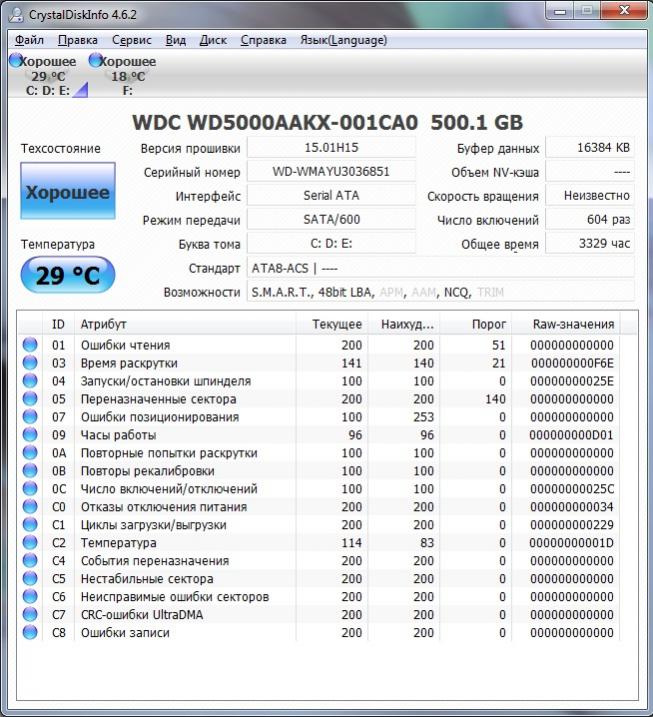
Task: Open the Правка menu
Action: tap(78, 40)
